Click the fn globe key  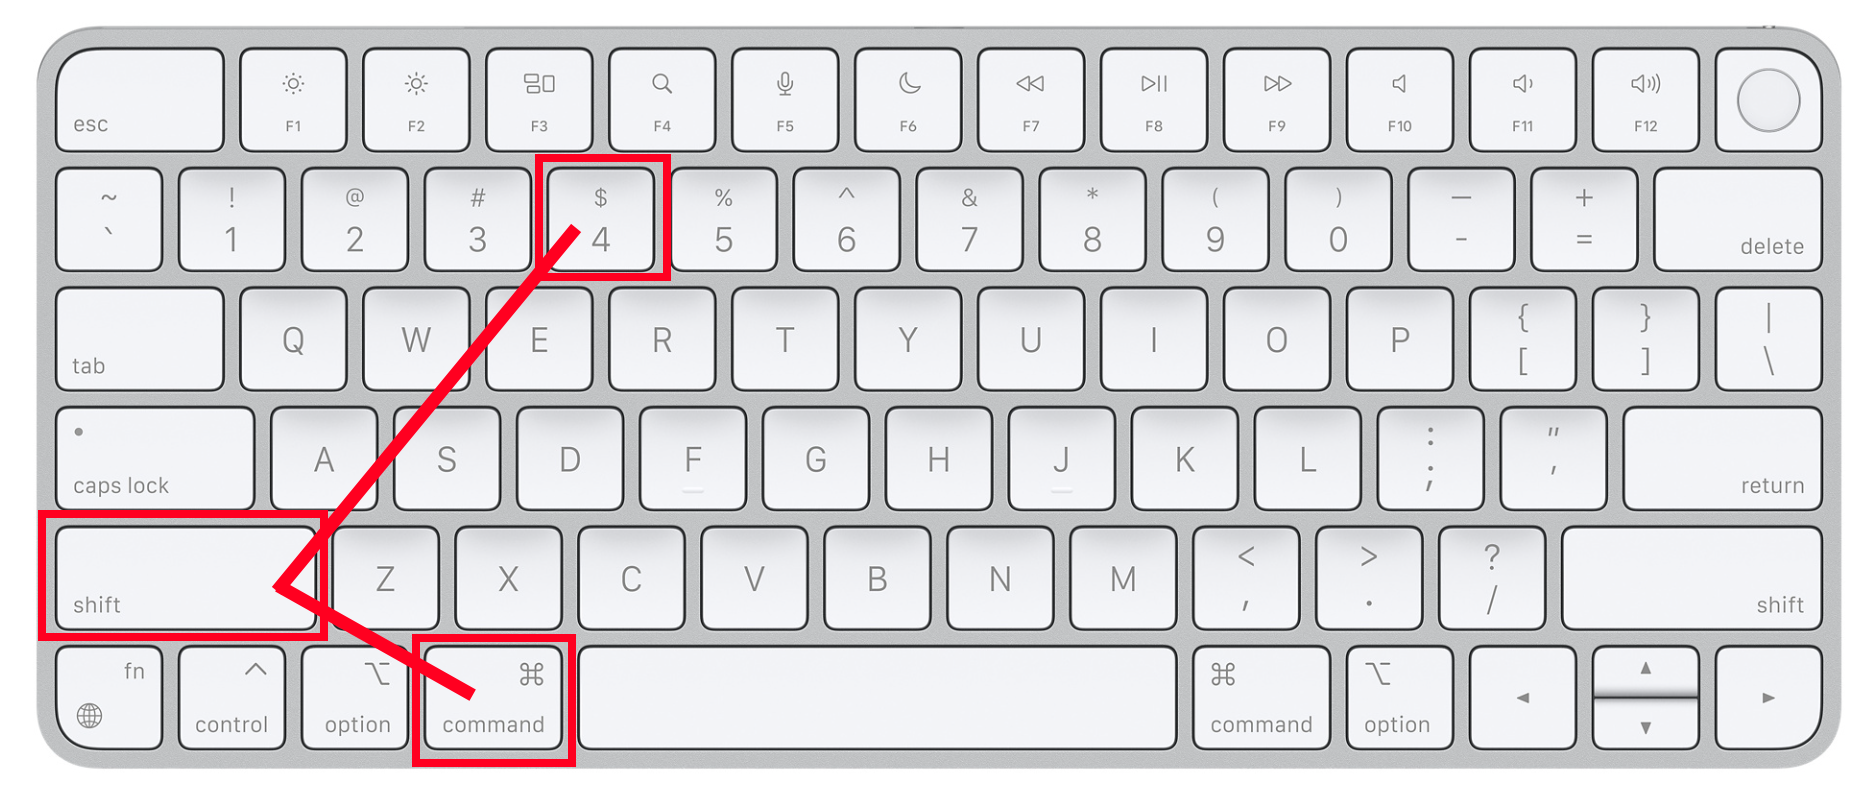point(109,698)
